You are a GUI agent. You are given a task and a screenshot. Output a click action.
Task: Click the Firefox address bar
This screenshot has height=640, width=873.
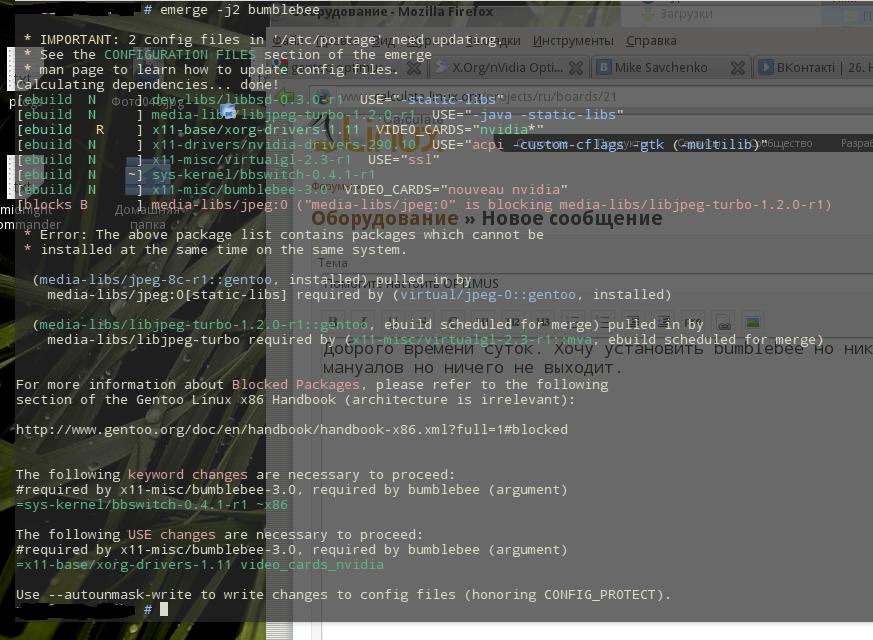591,96
